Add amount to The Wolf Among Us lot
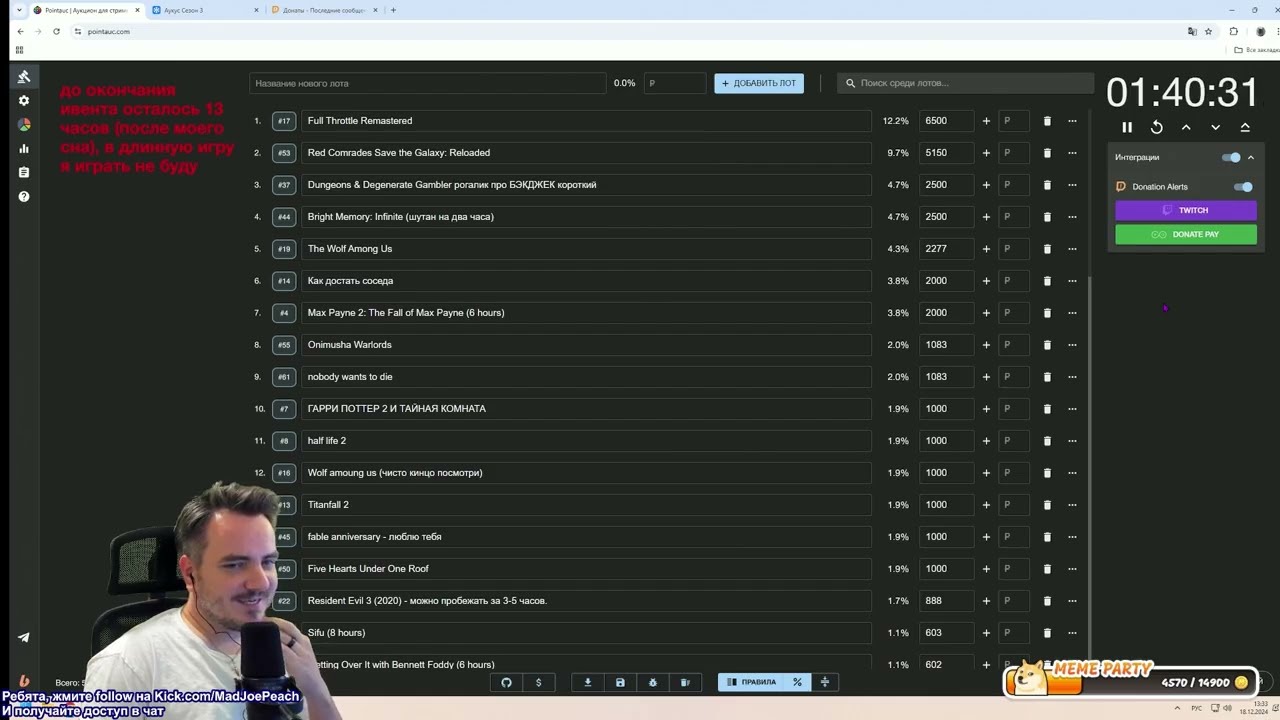Screen dimensions: 1280x720 [986, 249]
